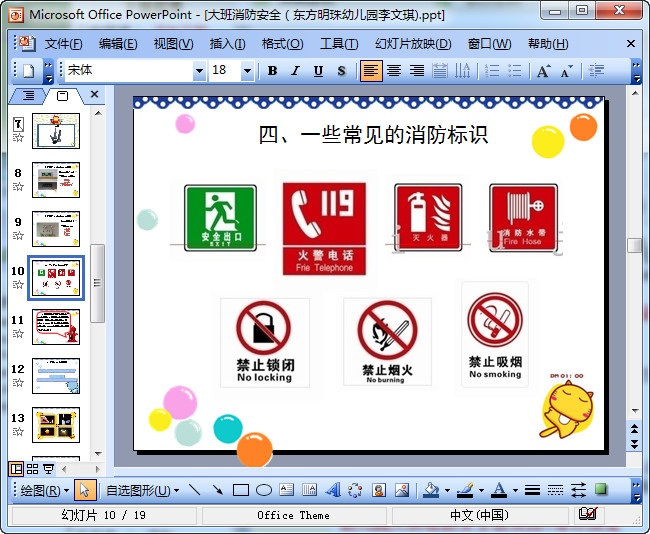Open the font name dropdown arrow
The width and height of the screenshot is (650, 534).
[x=199, y=71]
